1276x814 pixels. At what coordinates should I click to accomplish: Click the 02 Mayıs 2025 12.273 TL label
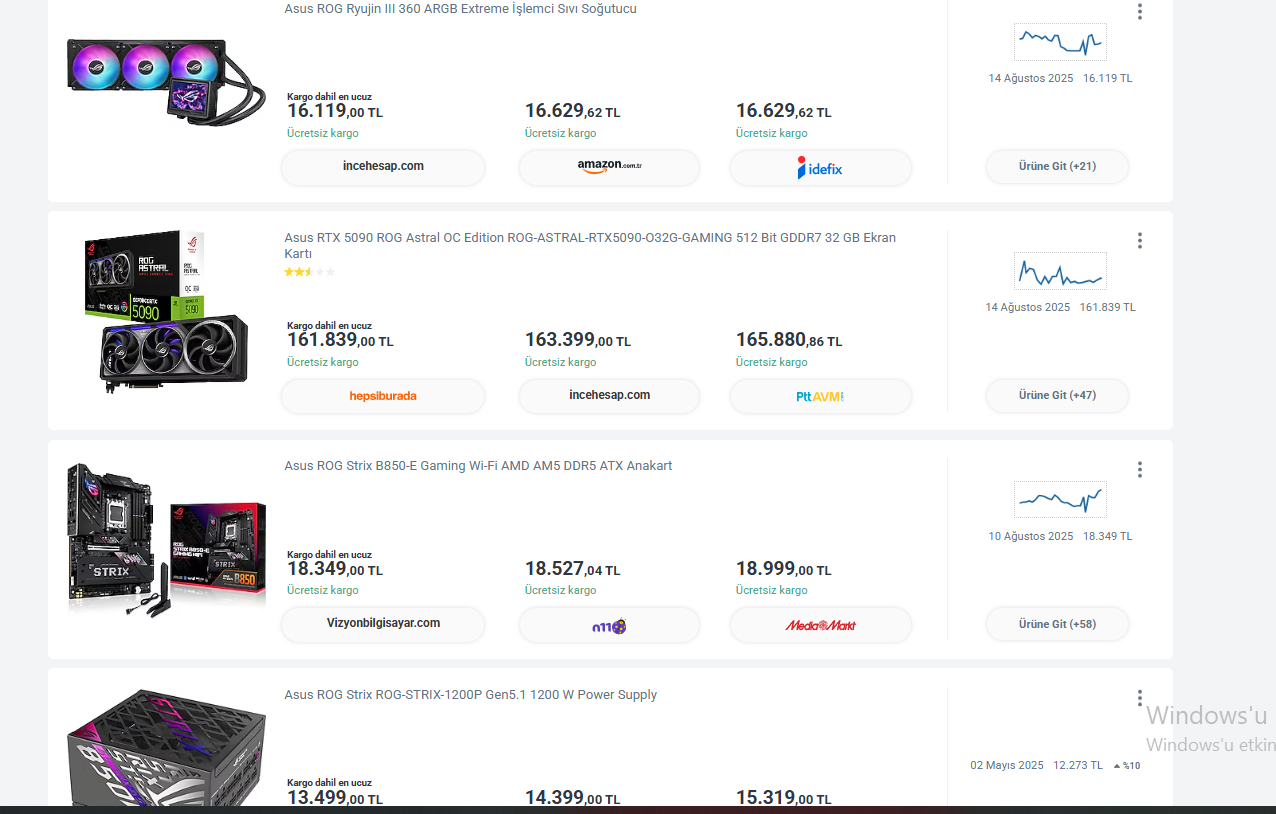(x=1036, y=765)
